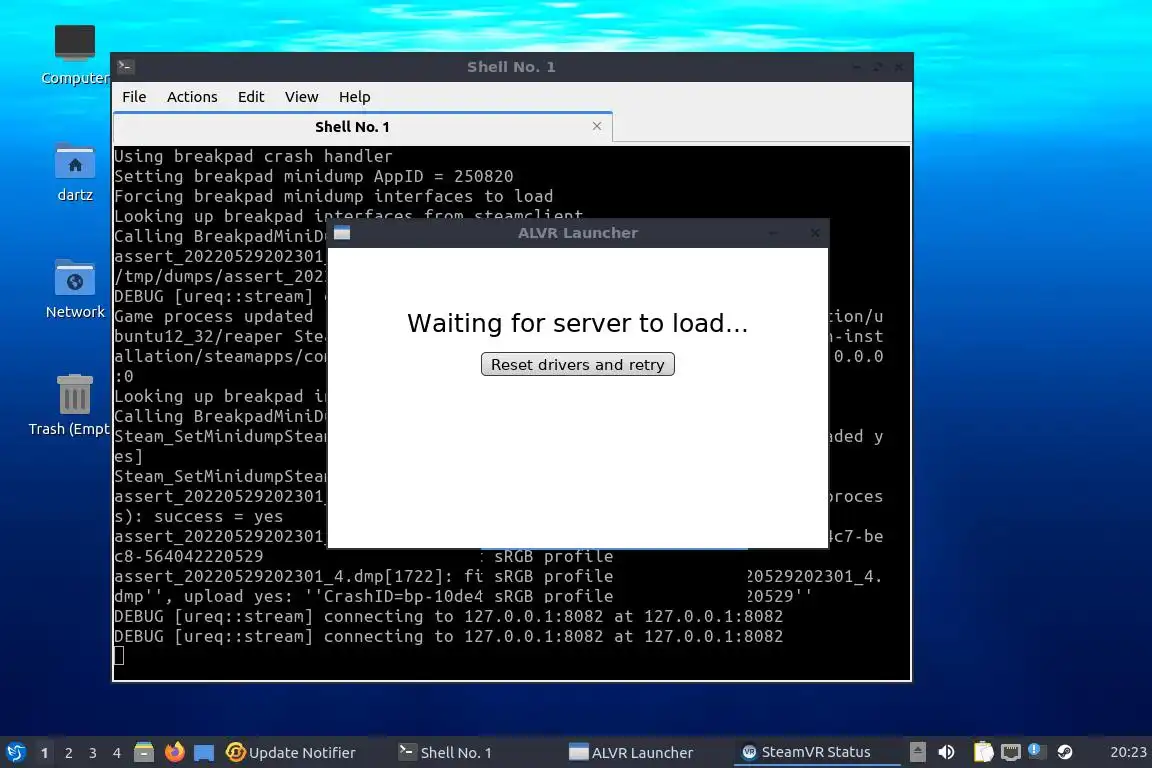Minimize the ALVR Launcher window
This screenshot has height=768, width=1152.
tap(773, 233)
